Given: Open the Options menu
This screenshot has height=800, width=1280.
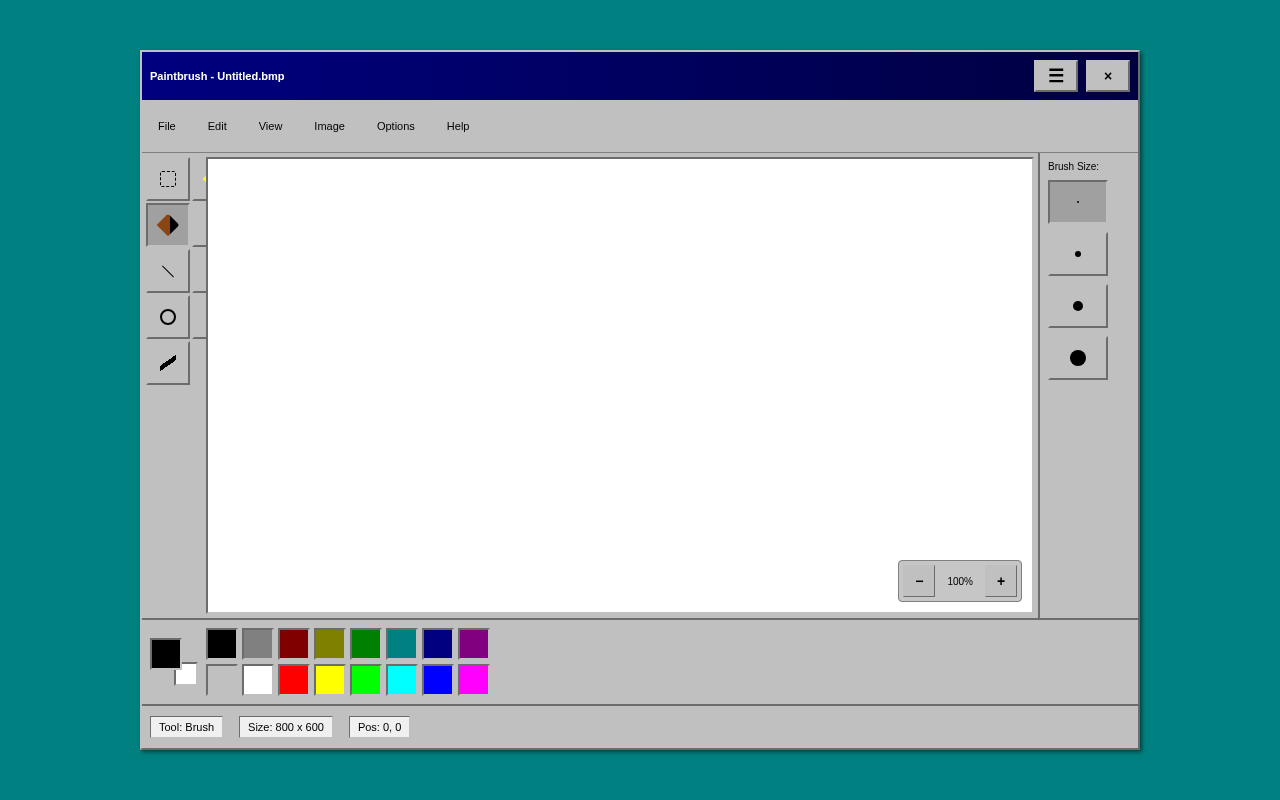Looking at the screenshot, I should (395, 126).
